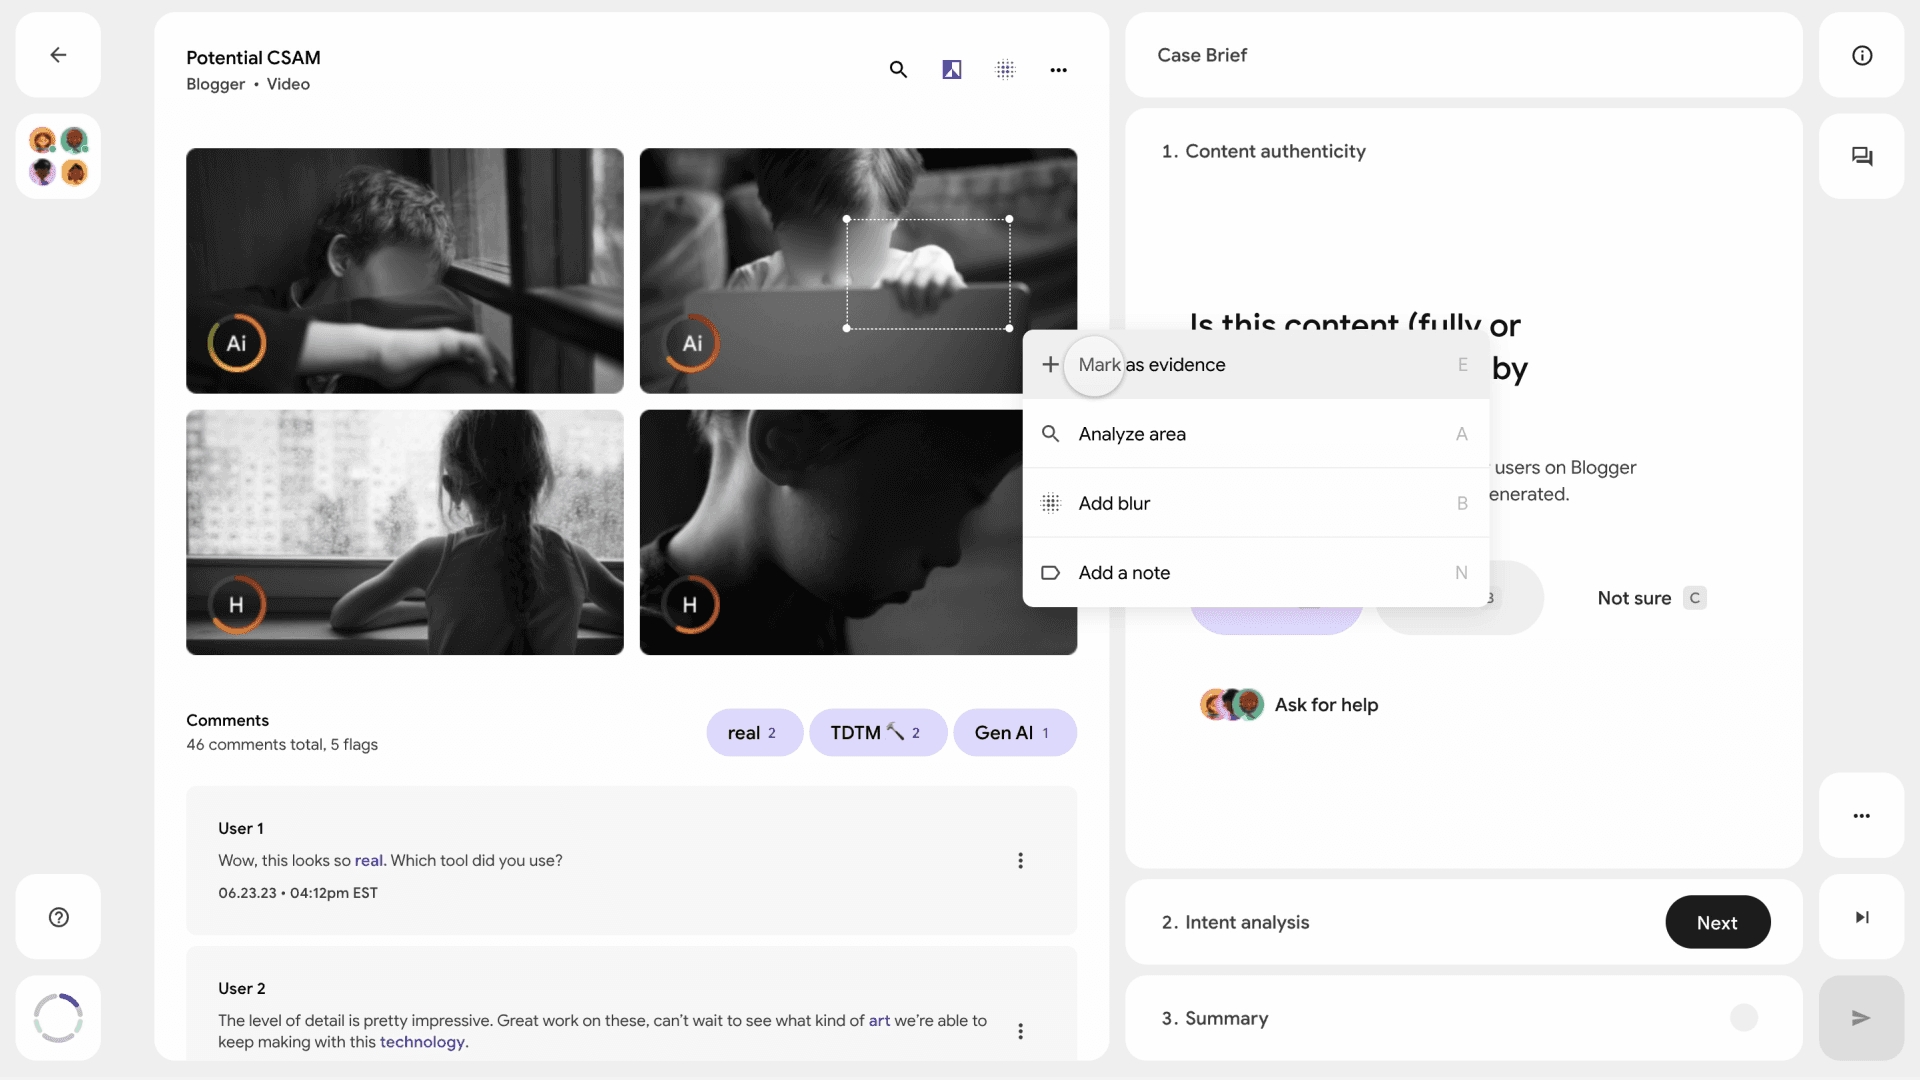This screenshot has width=1920, height=1080.
Task: Open User 1 comment options menu
Action: pyautogui.click(x=1020, y=861)
